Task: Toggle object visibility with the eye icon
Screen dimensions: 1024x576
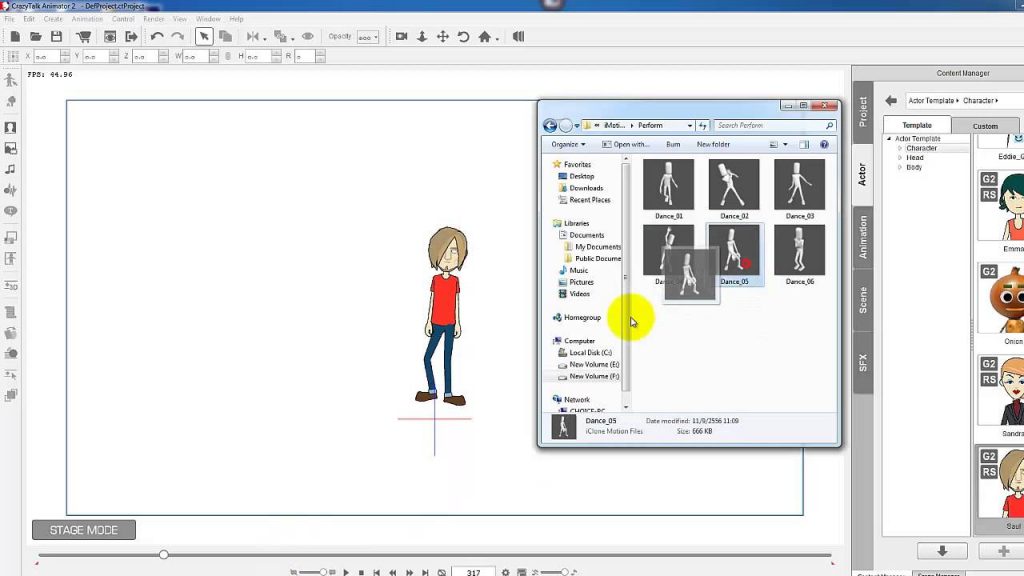Action: [x=308, y=37]
